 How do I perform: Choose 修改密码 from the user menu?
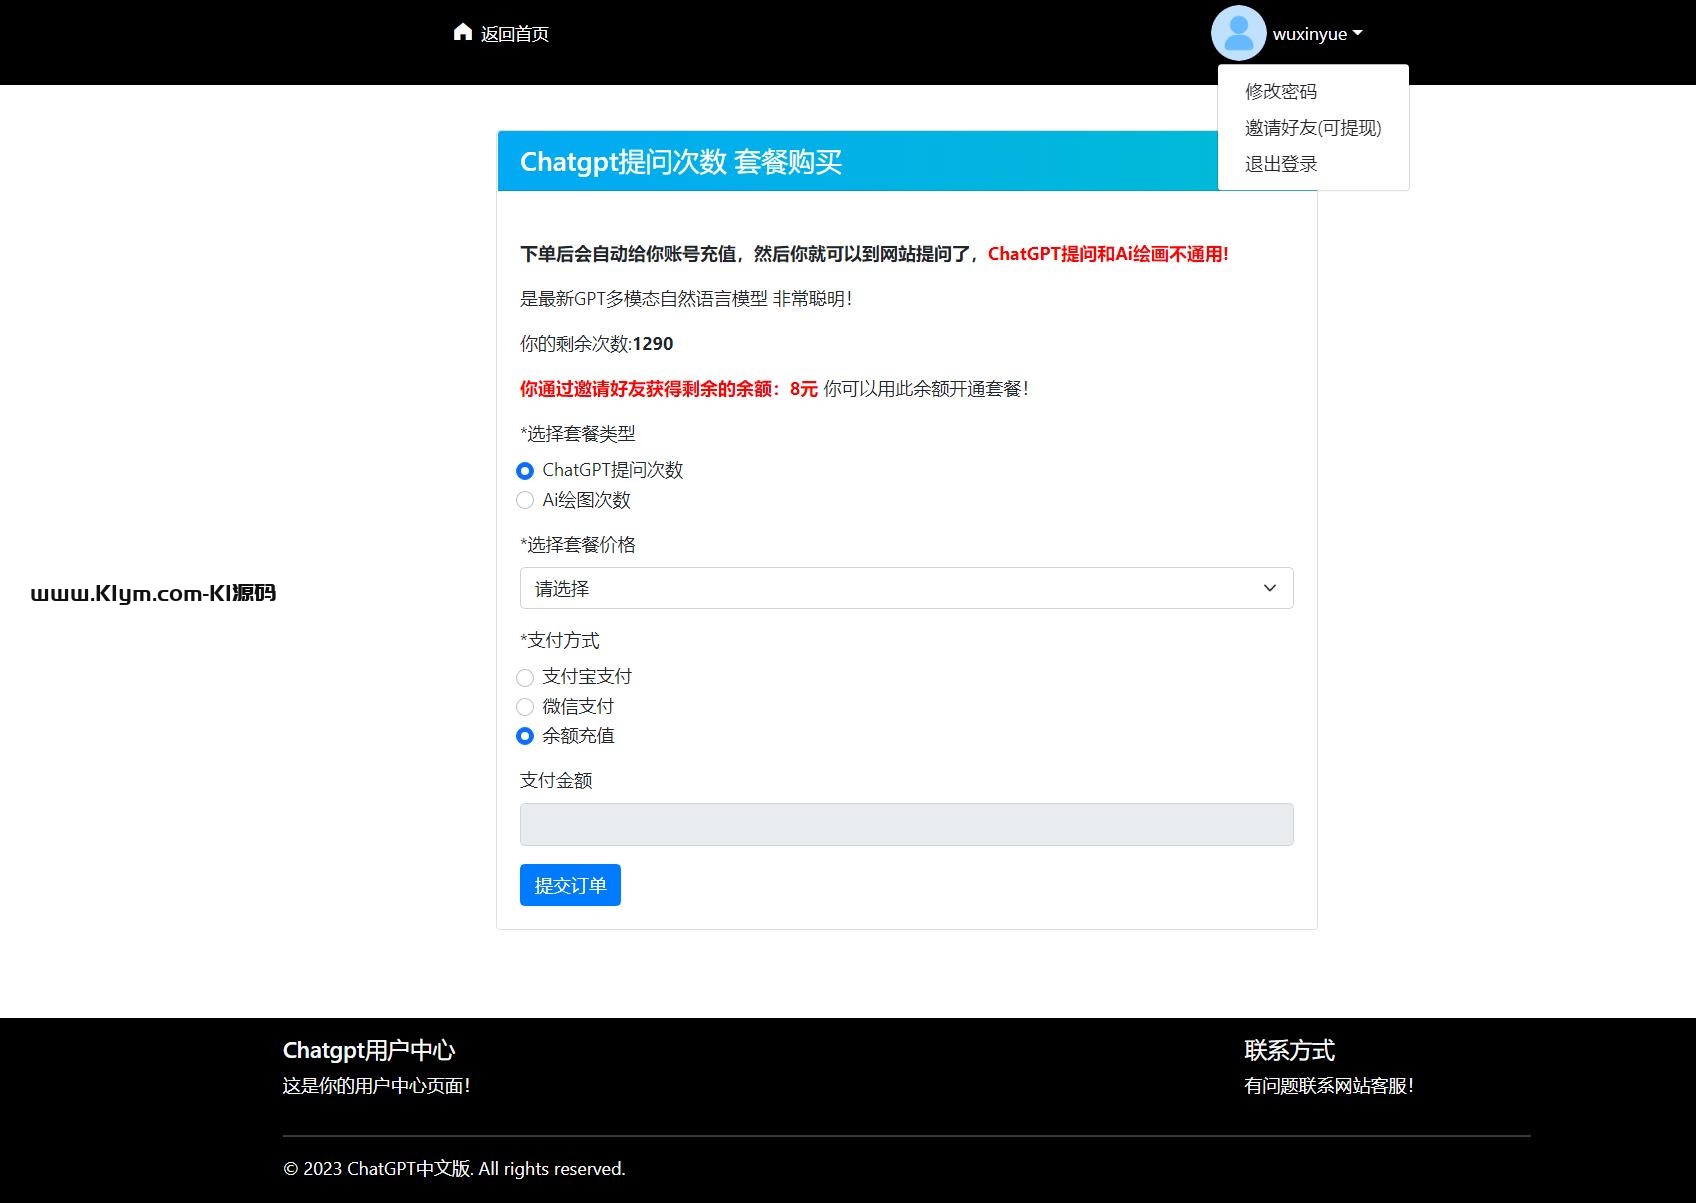click(x=1280, y=91)
